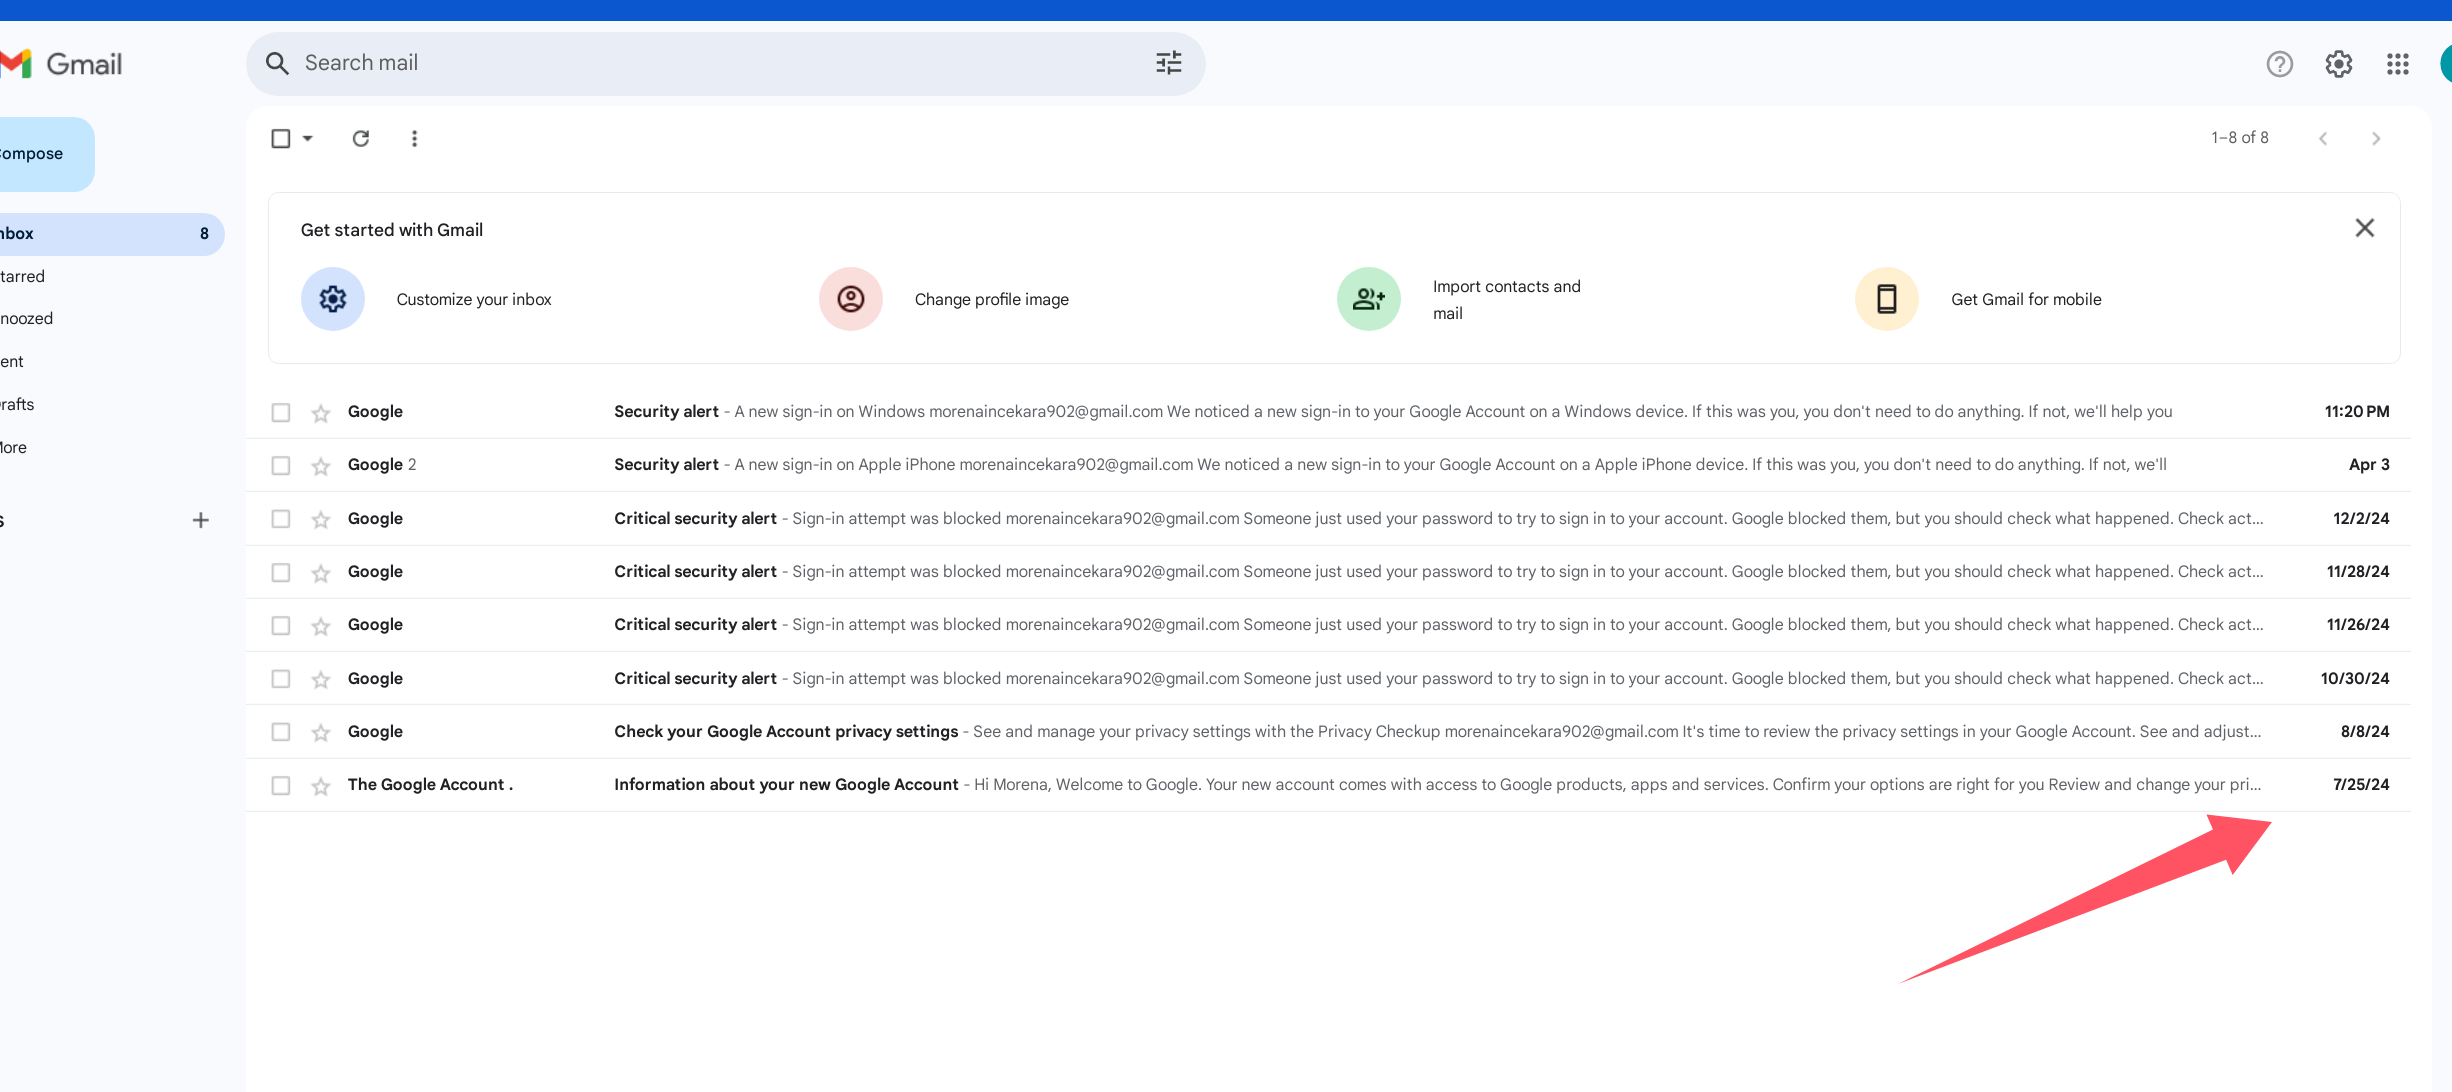The image size is (2452, 1092).
Task: Check the 11/26/24 email checkbox
Action: (x=281, y=625)
